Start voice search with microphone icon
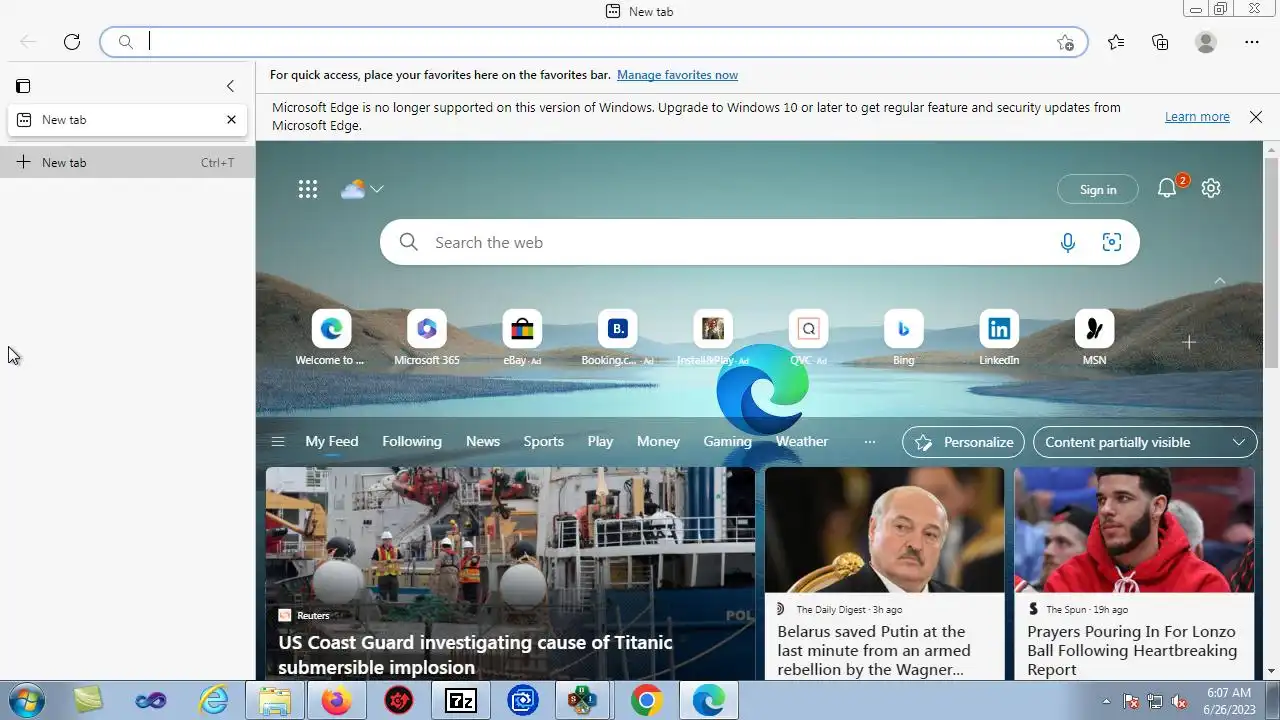This screenshot has height=720, width=1280. point(1068,242)
